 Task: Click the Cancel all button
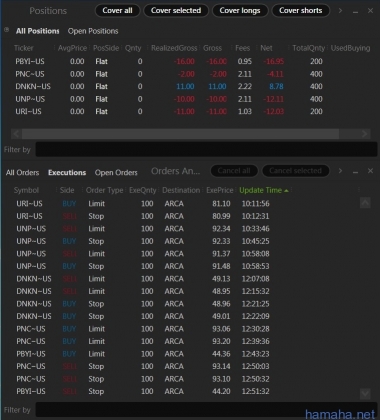[x=234, y=171]
